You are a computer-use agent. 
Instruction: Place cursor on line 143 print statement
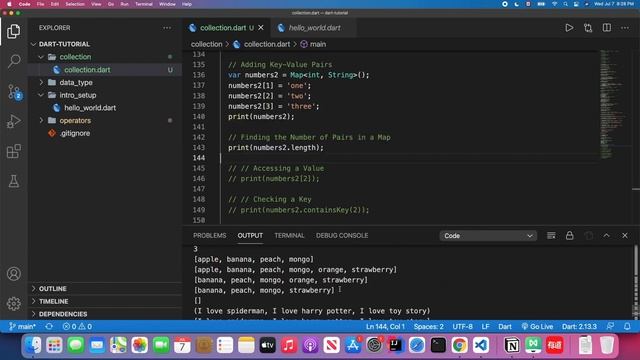click(x=276, y=148)
